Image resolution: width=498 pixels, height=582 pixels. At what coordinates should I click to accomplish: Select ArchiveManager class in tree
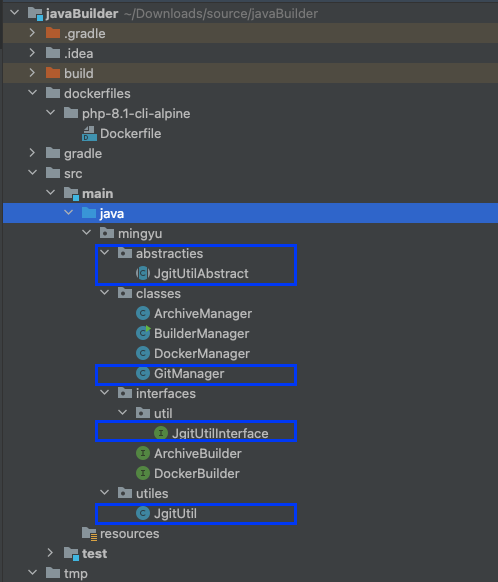(x=194, y=314)
